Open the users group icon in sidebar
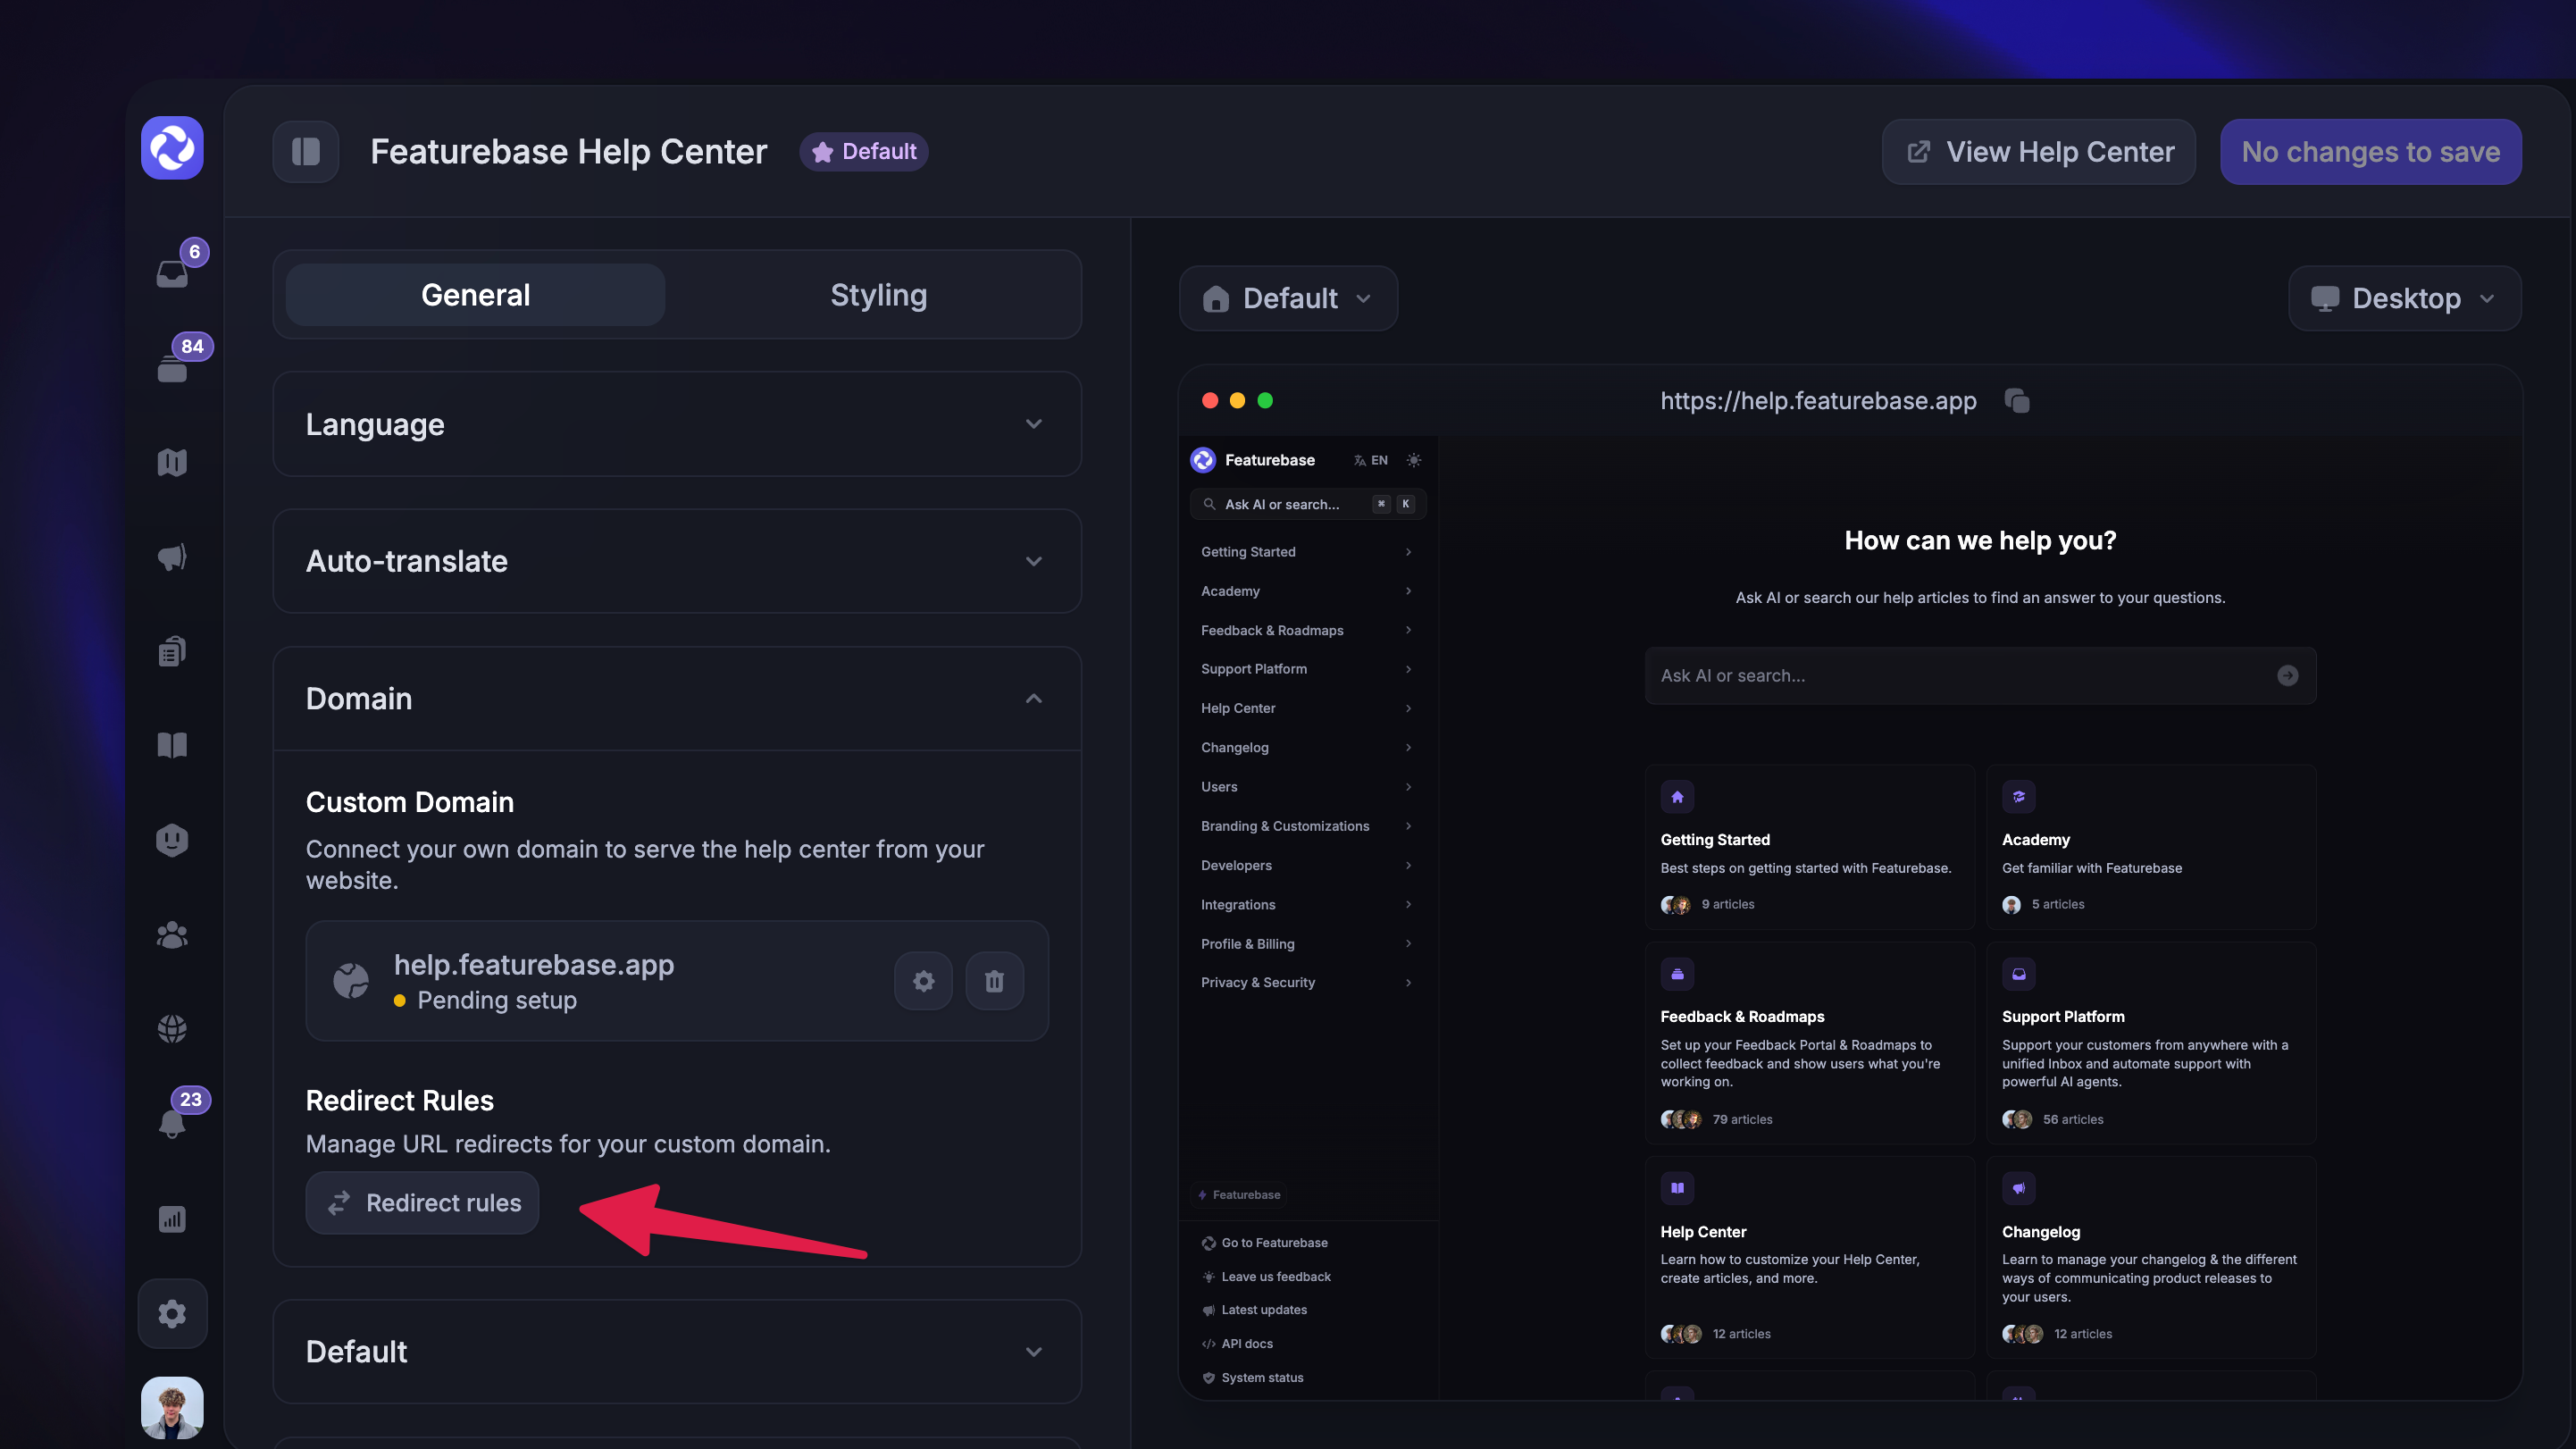Screen dimensions: 2576x1449 click(172, 934)
